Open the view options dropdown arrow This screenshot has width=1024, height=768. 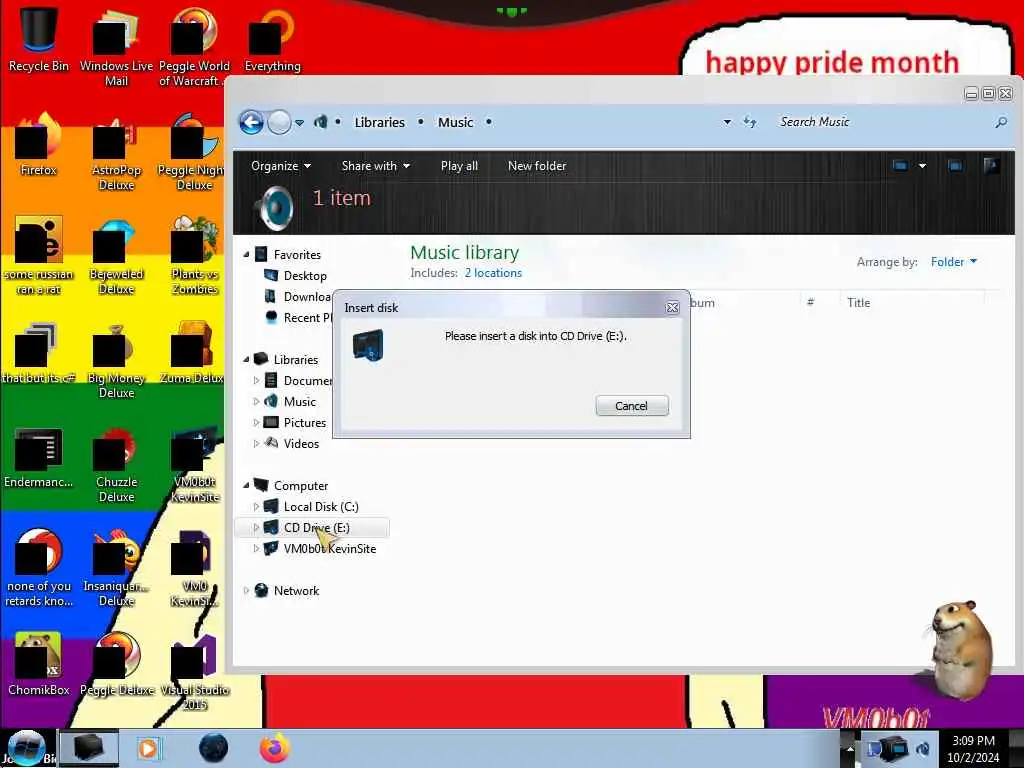922,166
